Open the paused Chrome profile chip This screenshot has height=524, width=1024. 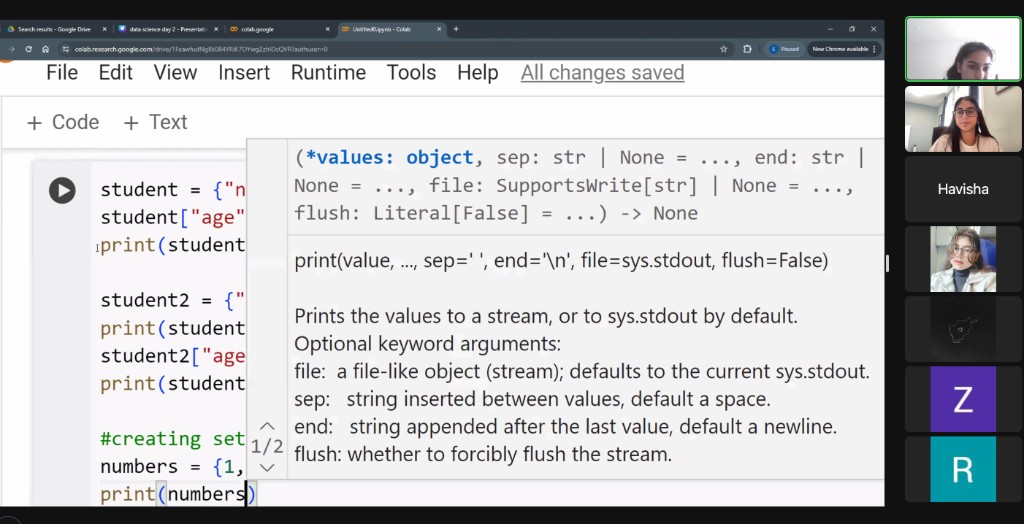(784, 49)
